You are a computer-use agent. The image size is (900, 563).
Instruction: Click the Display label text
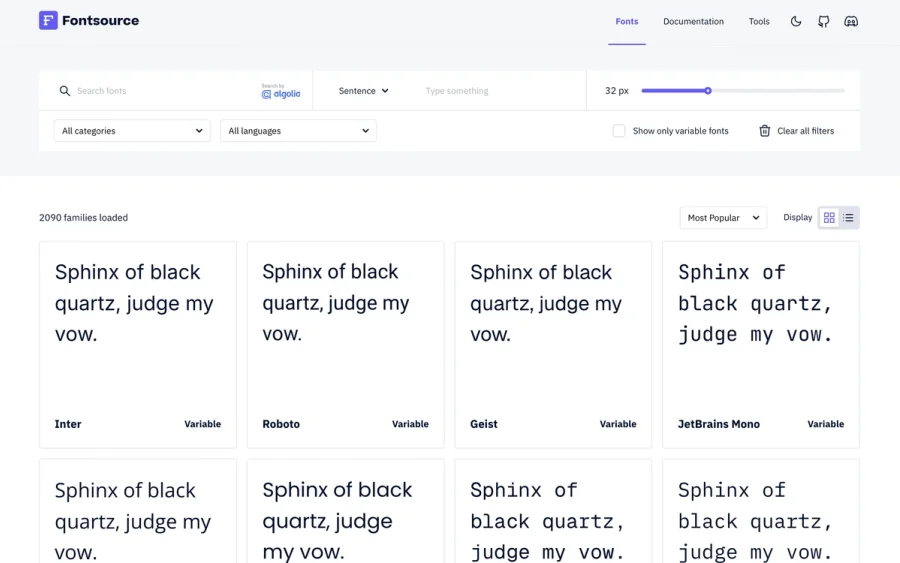[x=798, y=218]
